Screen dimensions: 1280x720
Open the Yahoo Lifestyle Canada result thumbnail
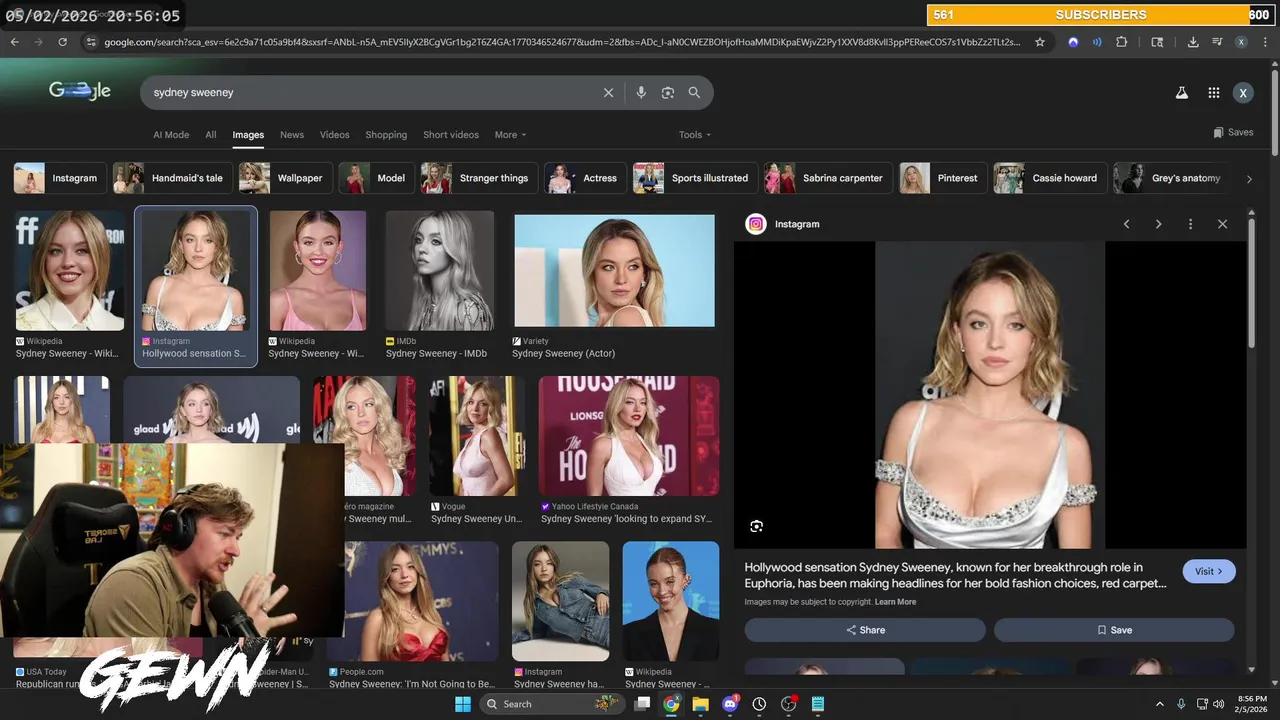click(628, 436)
